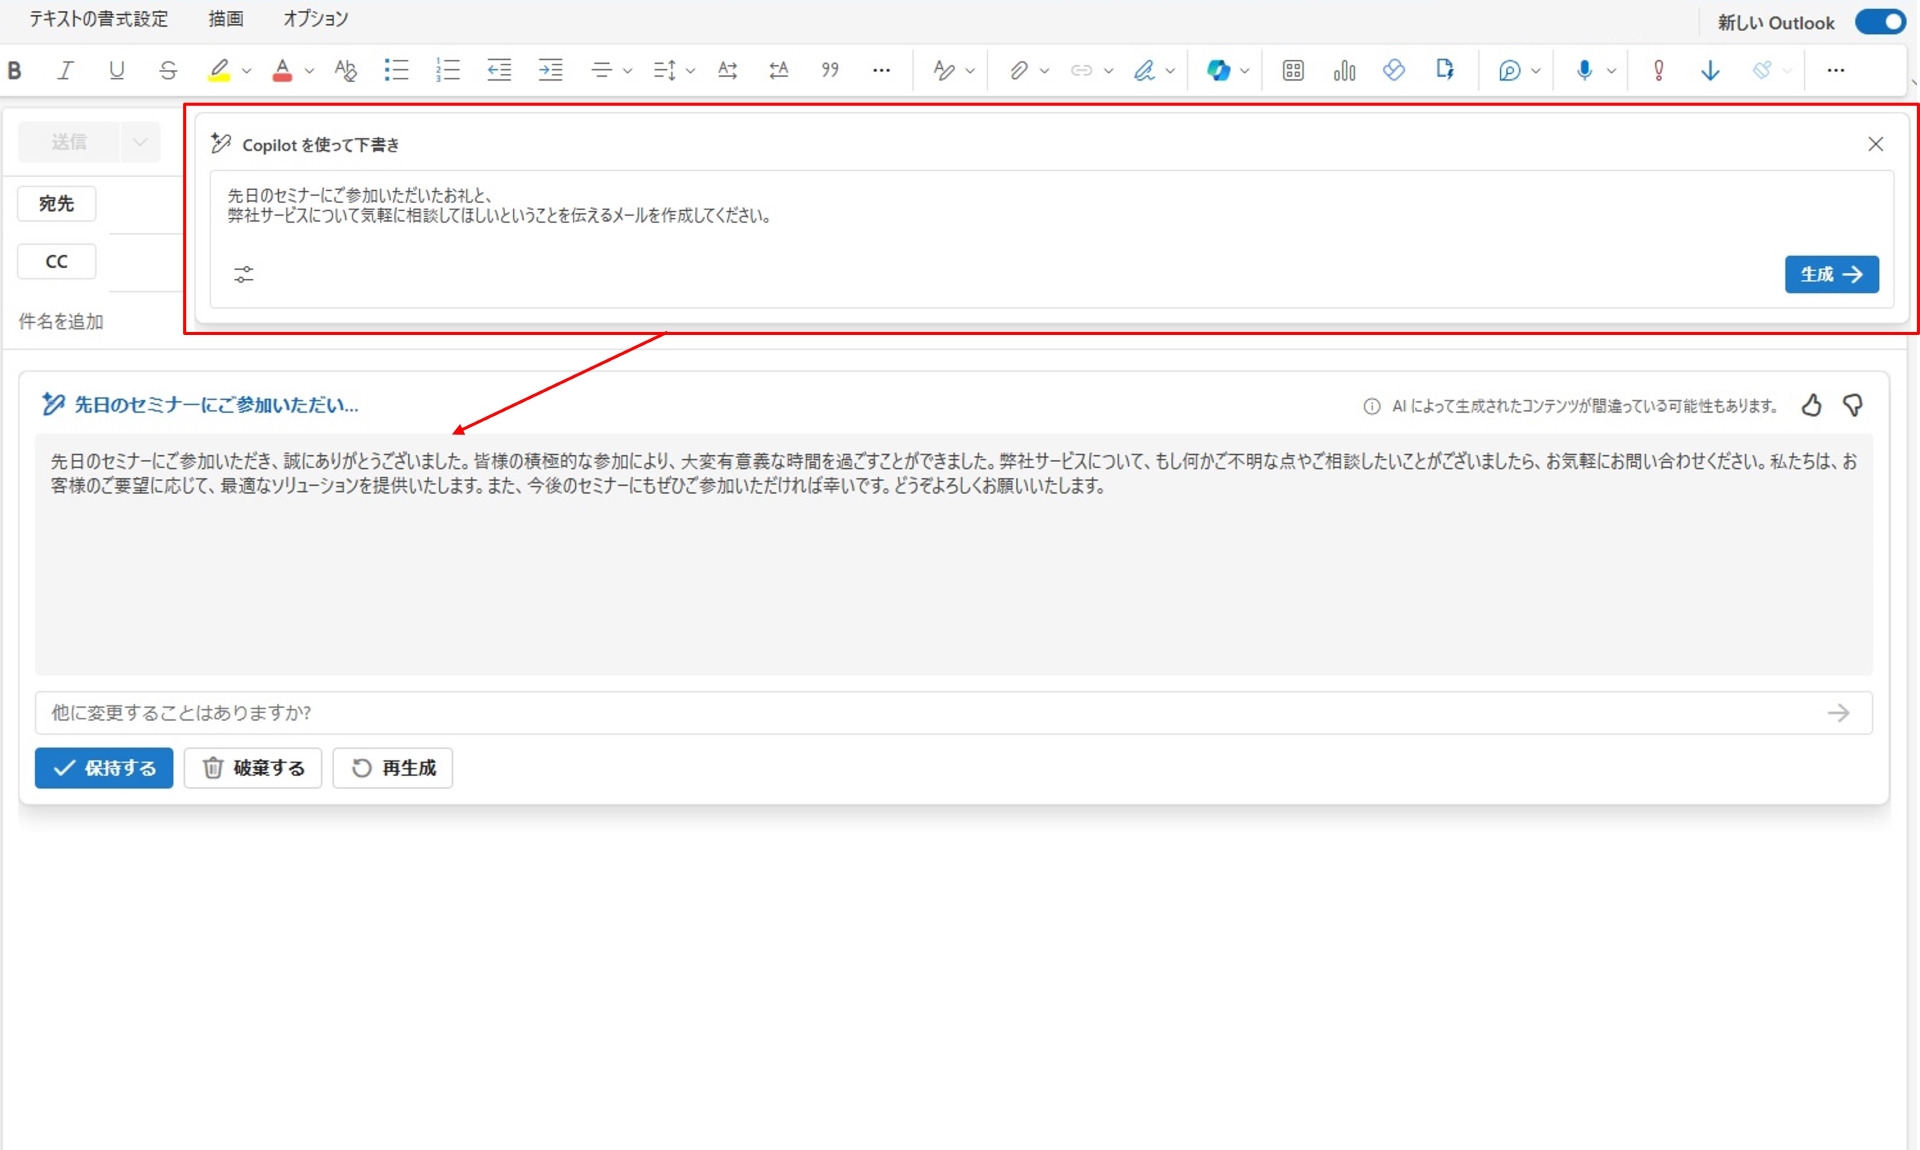Open scheduling chat icon
This screenshot has height=1150, width=1920.
(1510, 70)
